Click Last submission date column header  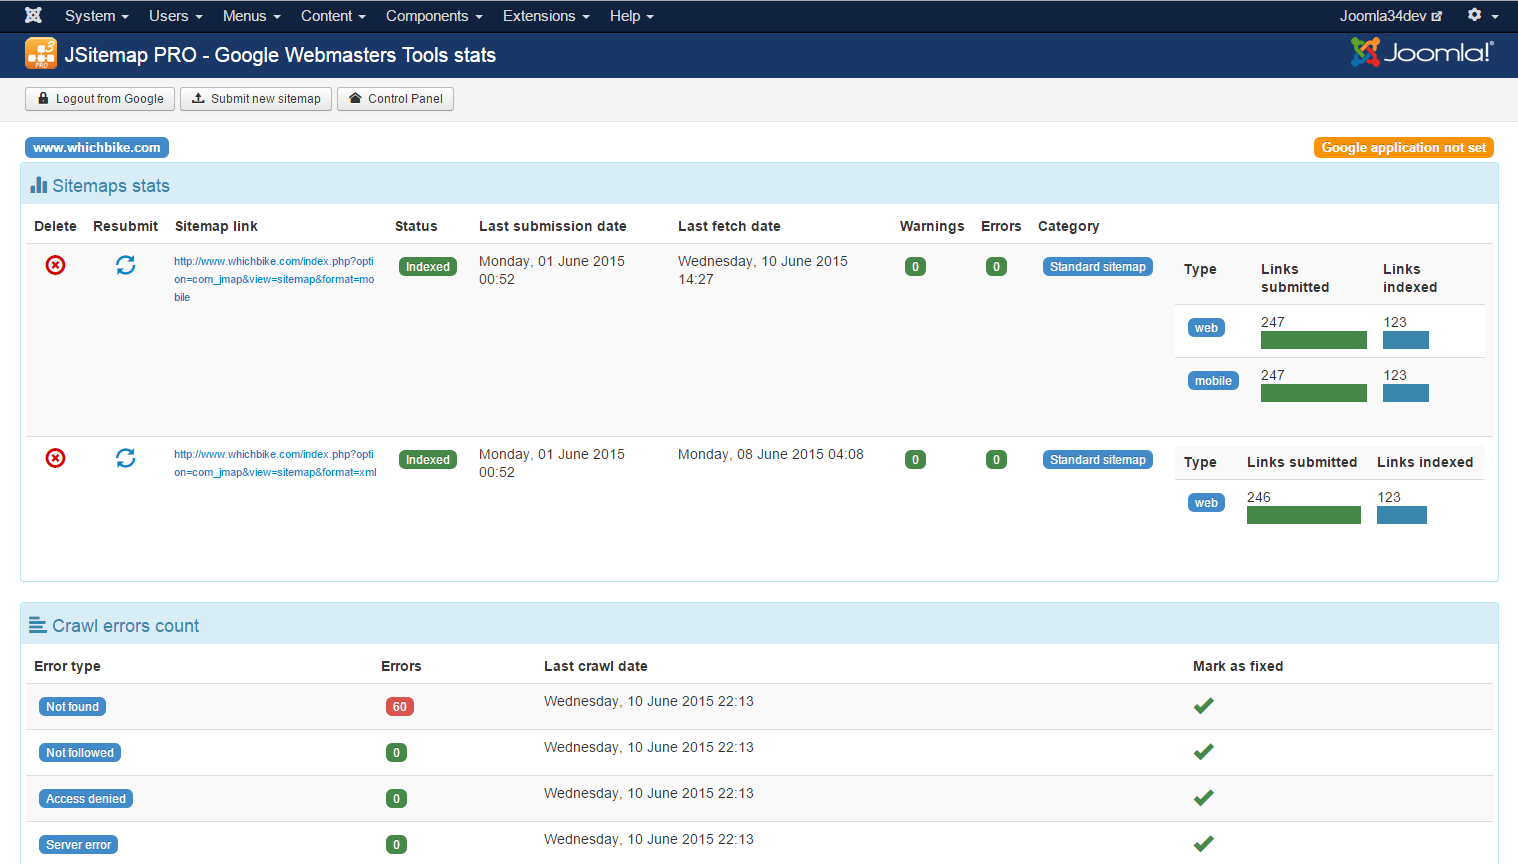(553, 226)
